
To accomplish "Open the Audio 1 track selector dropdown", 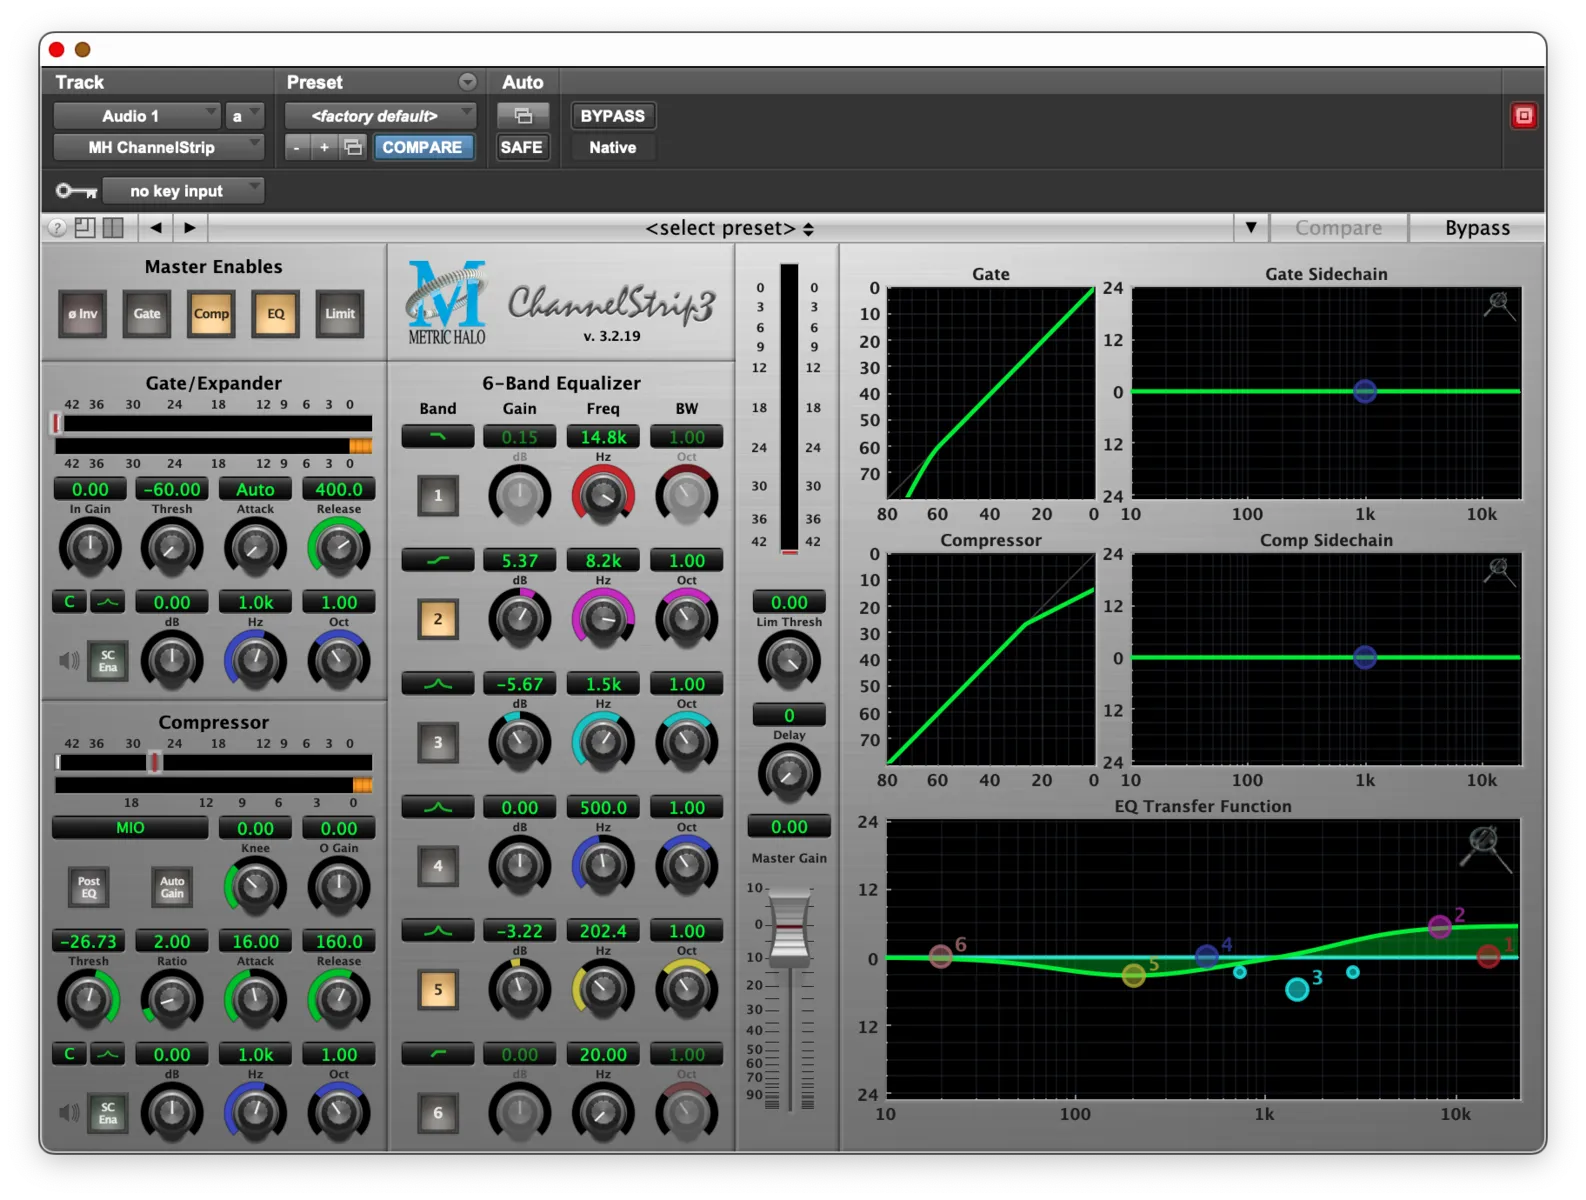I will [x=137, y=116].
